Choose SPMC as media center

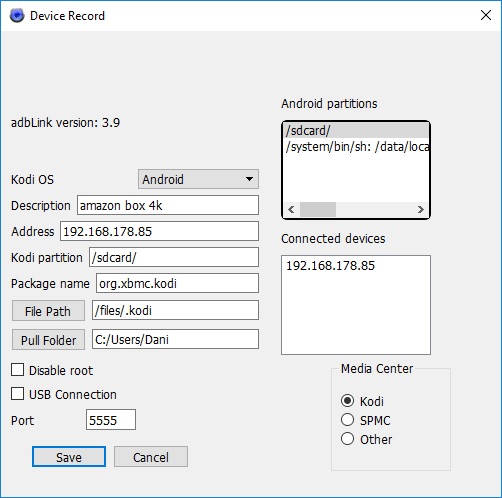(347, 420)
